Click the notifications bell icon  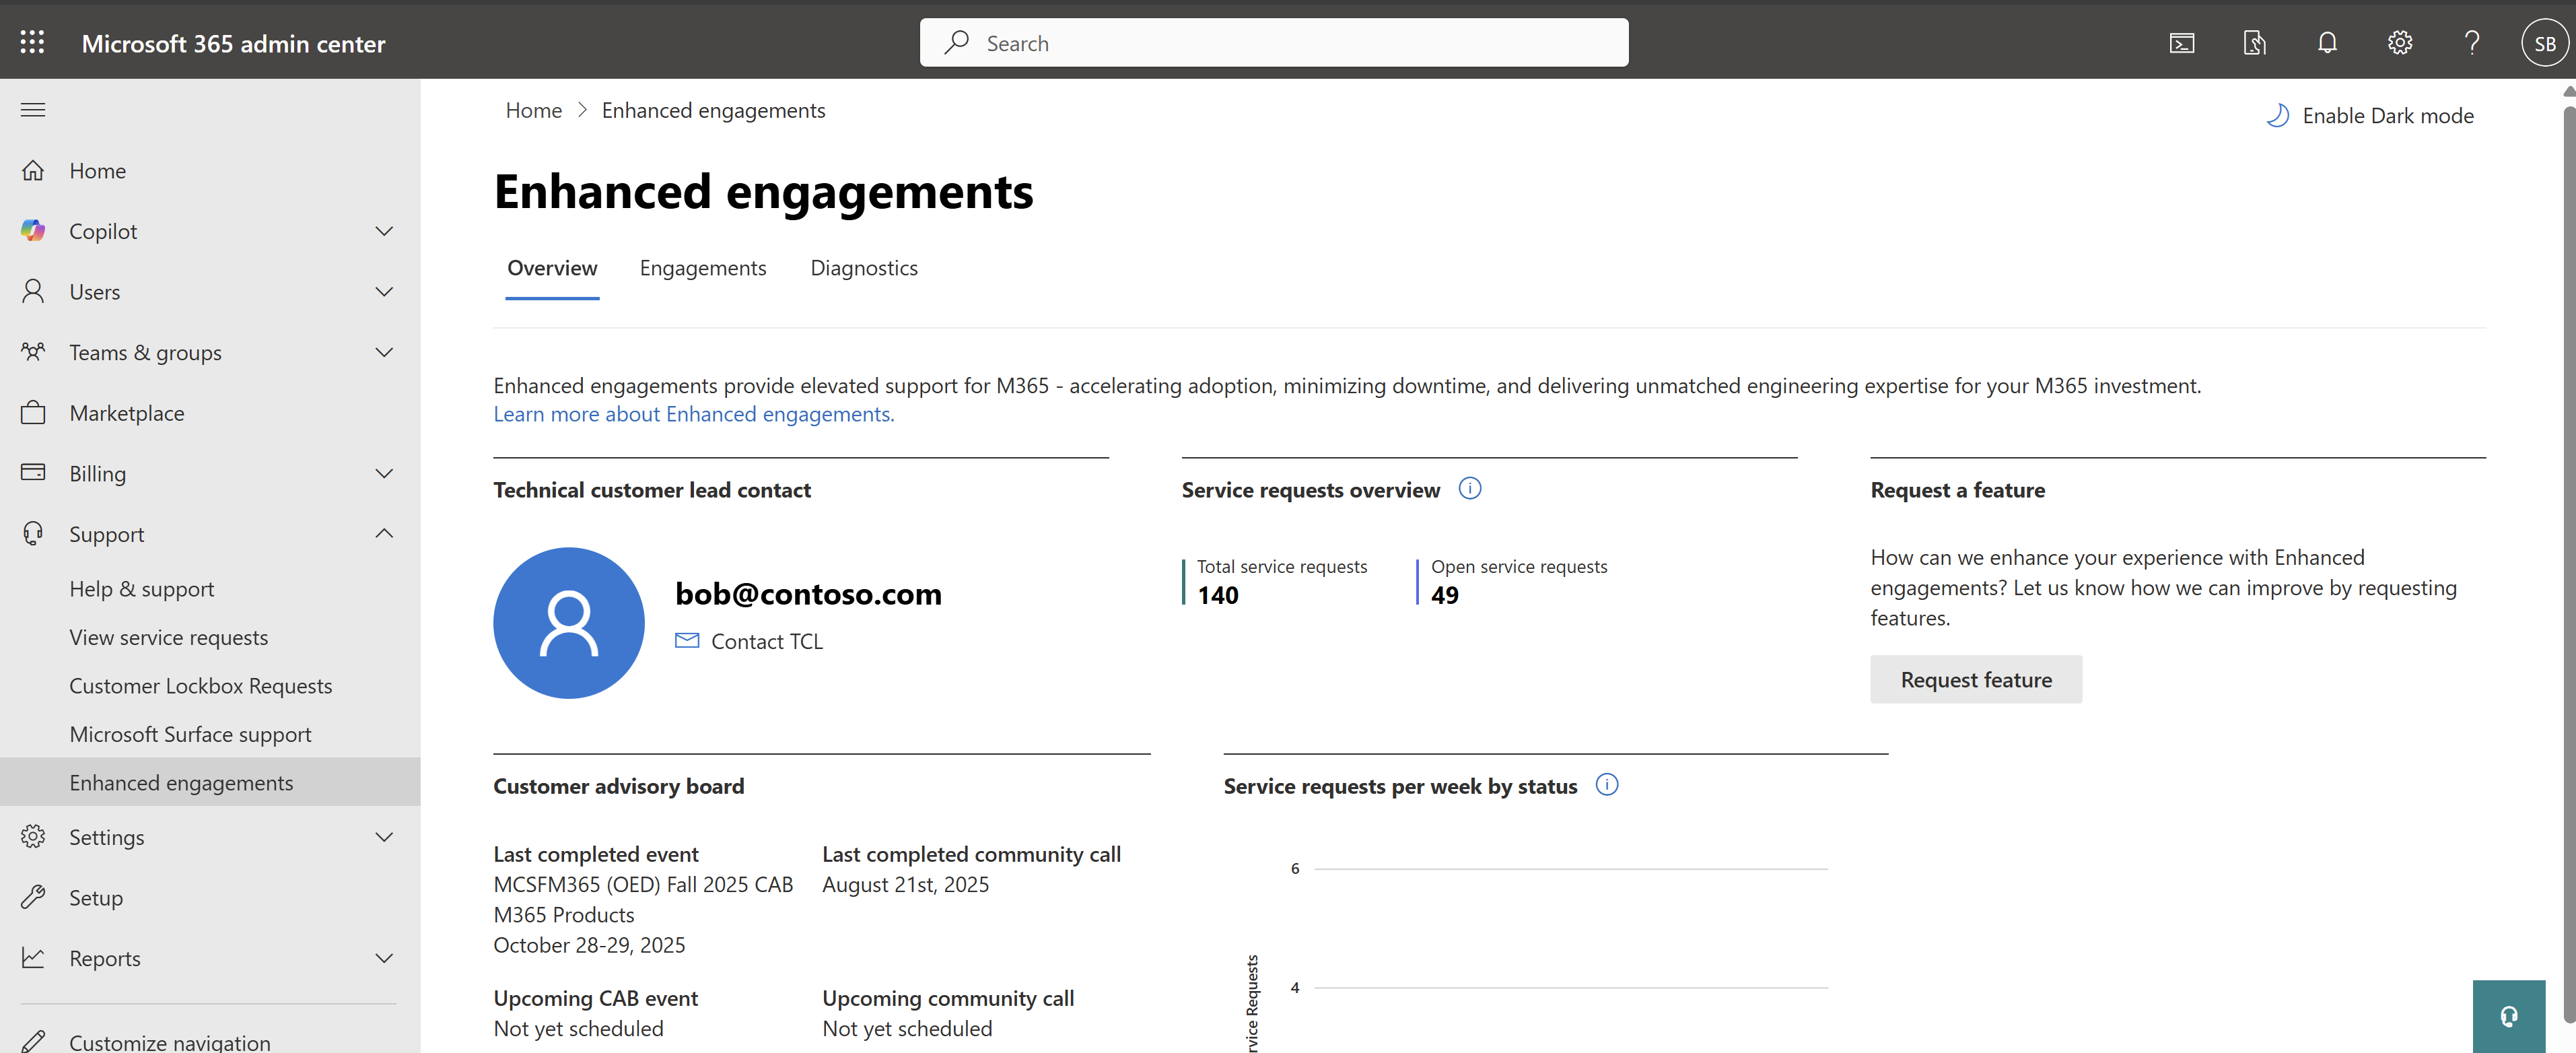[2327, 43]
